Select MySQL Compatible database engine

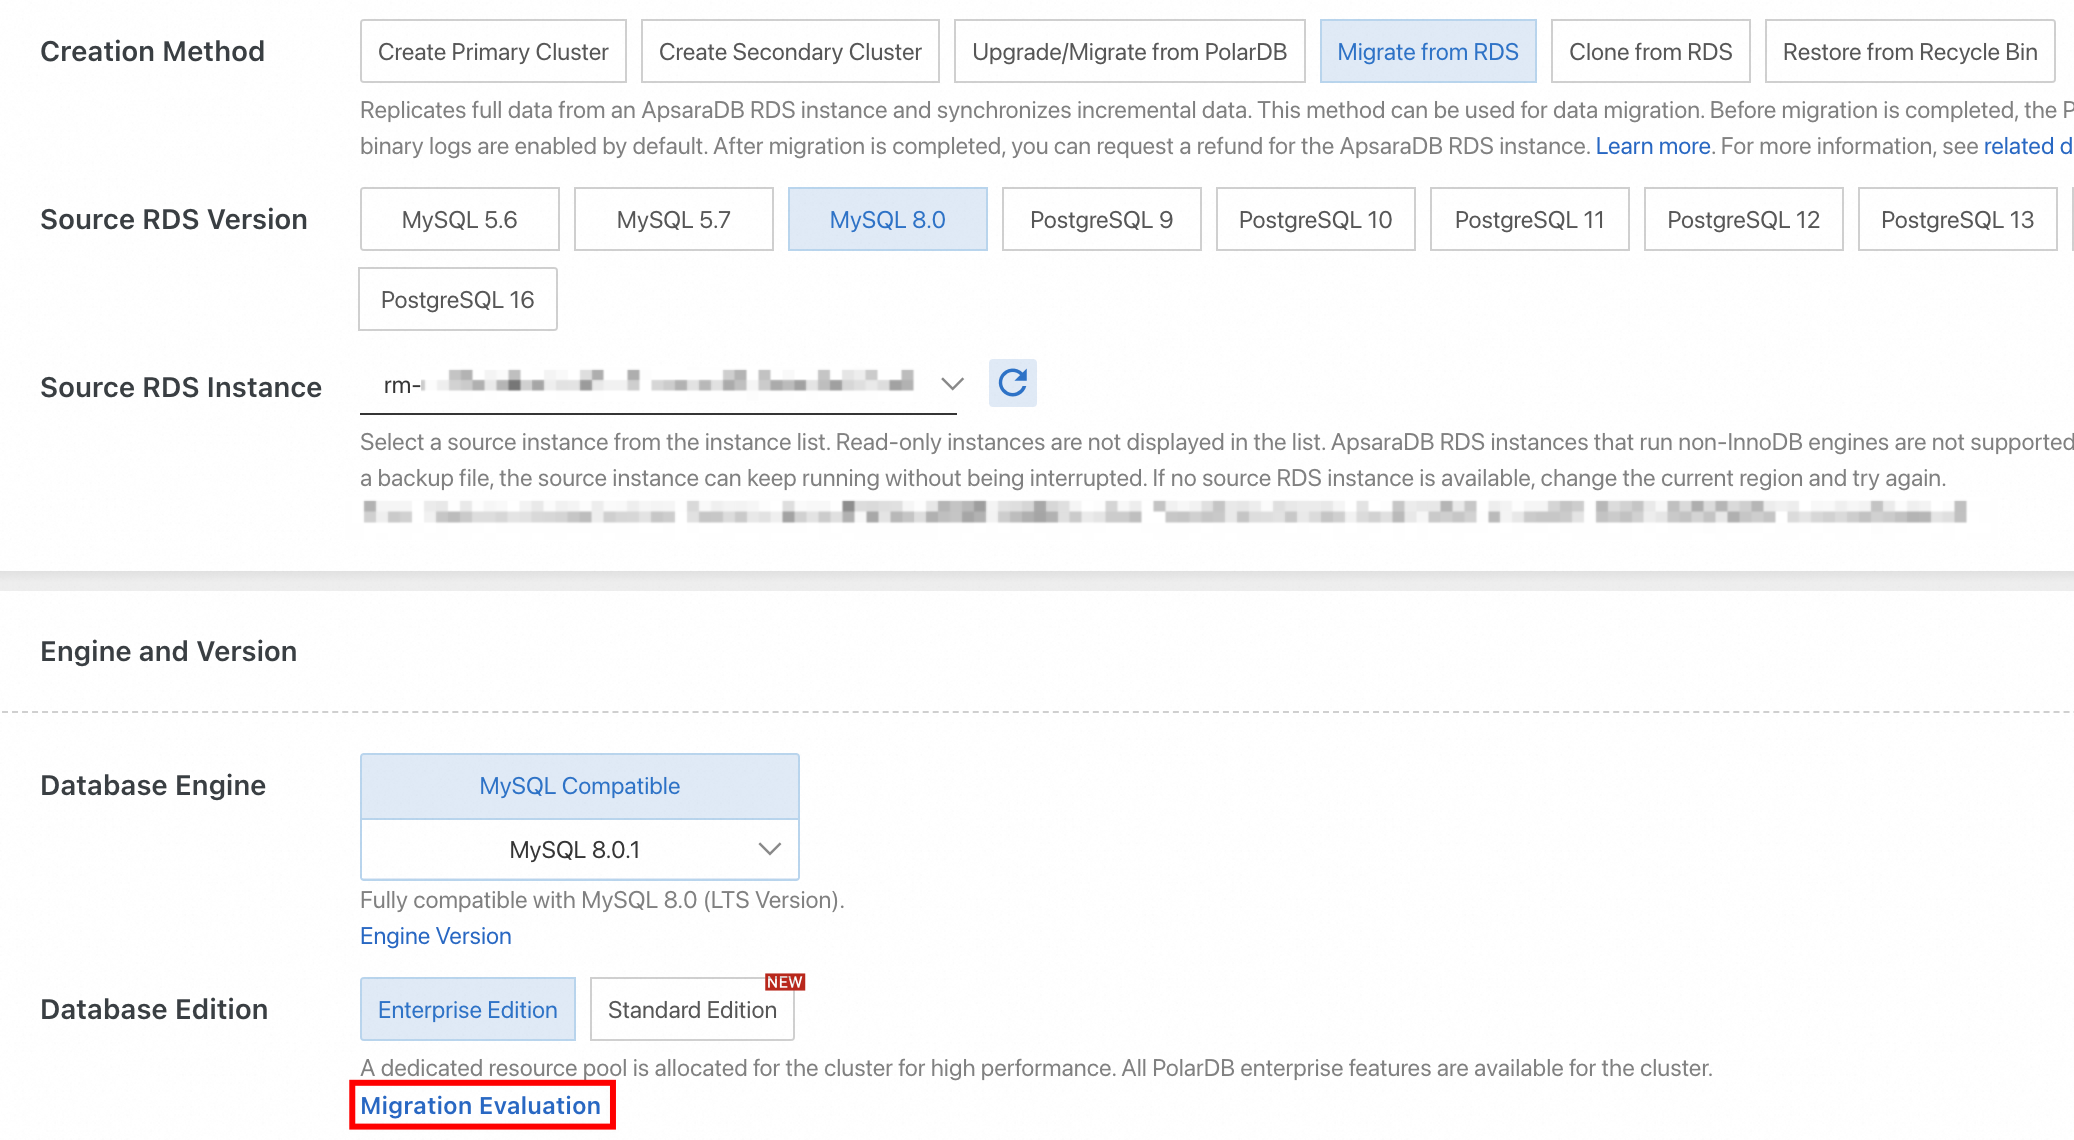pyautogui.click(x=579, y=786)
